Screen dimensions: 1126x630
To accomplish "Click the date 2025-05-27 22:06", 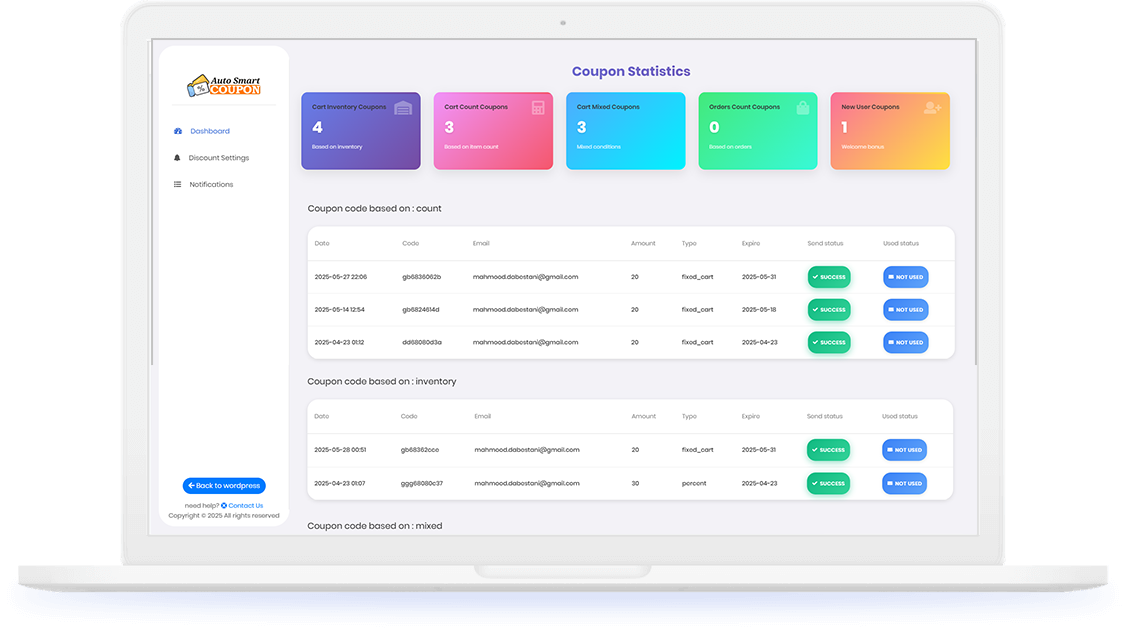I will tap(340, 277).
